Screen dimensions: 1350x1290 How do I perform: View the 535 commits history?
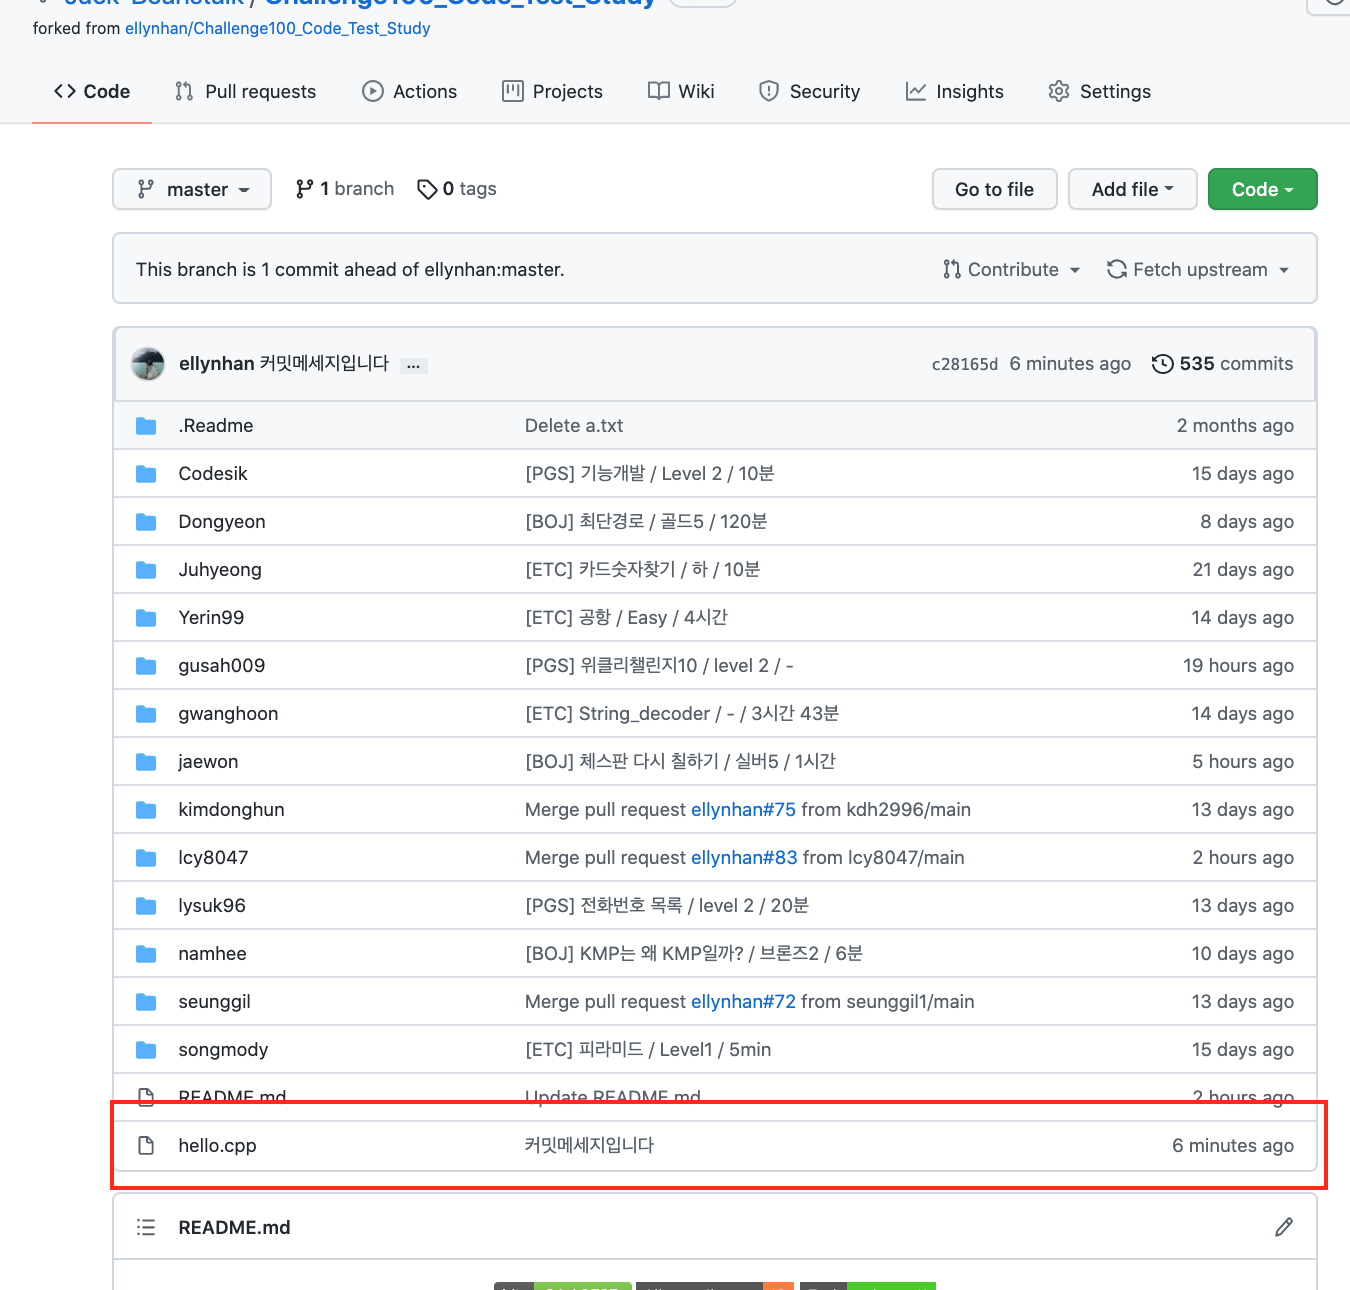[1223, 364]
